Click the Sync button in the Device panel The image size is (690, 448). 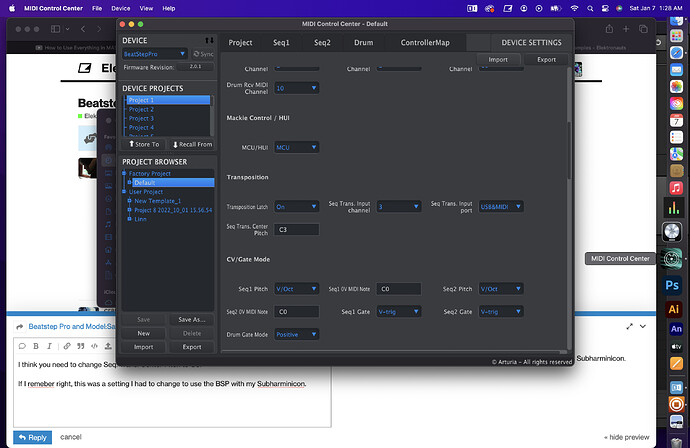[x=204, y=54]
